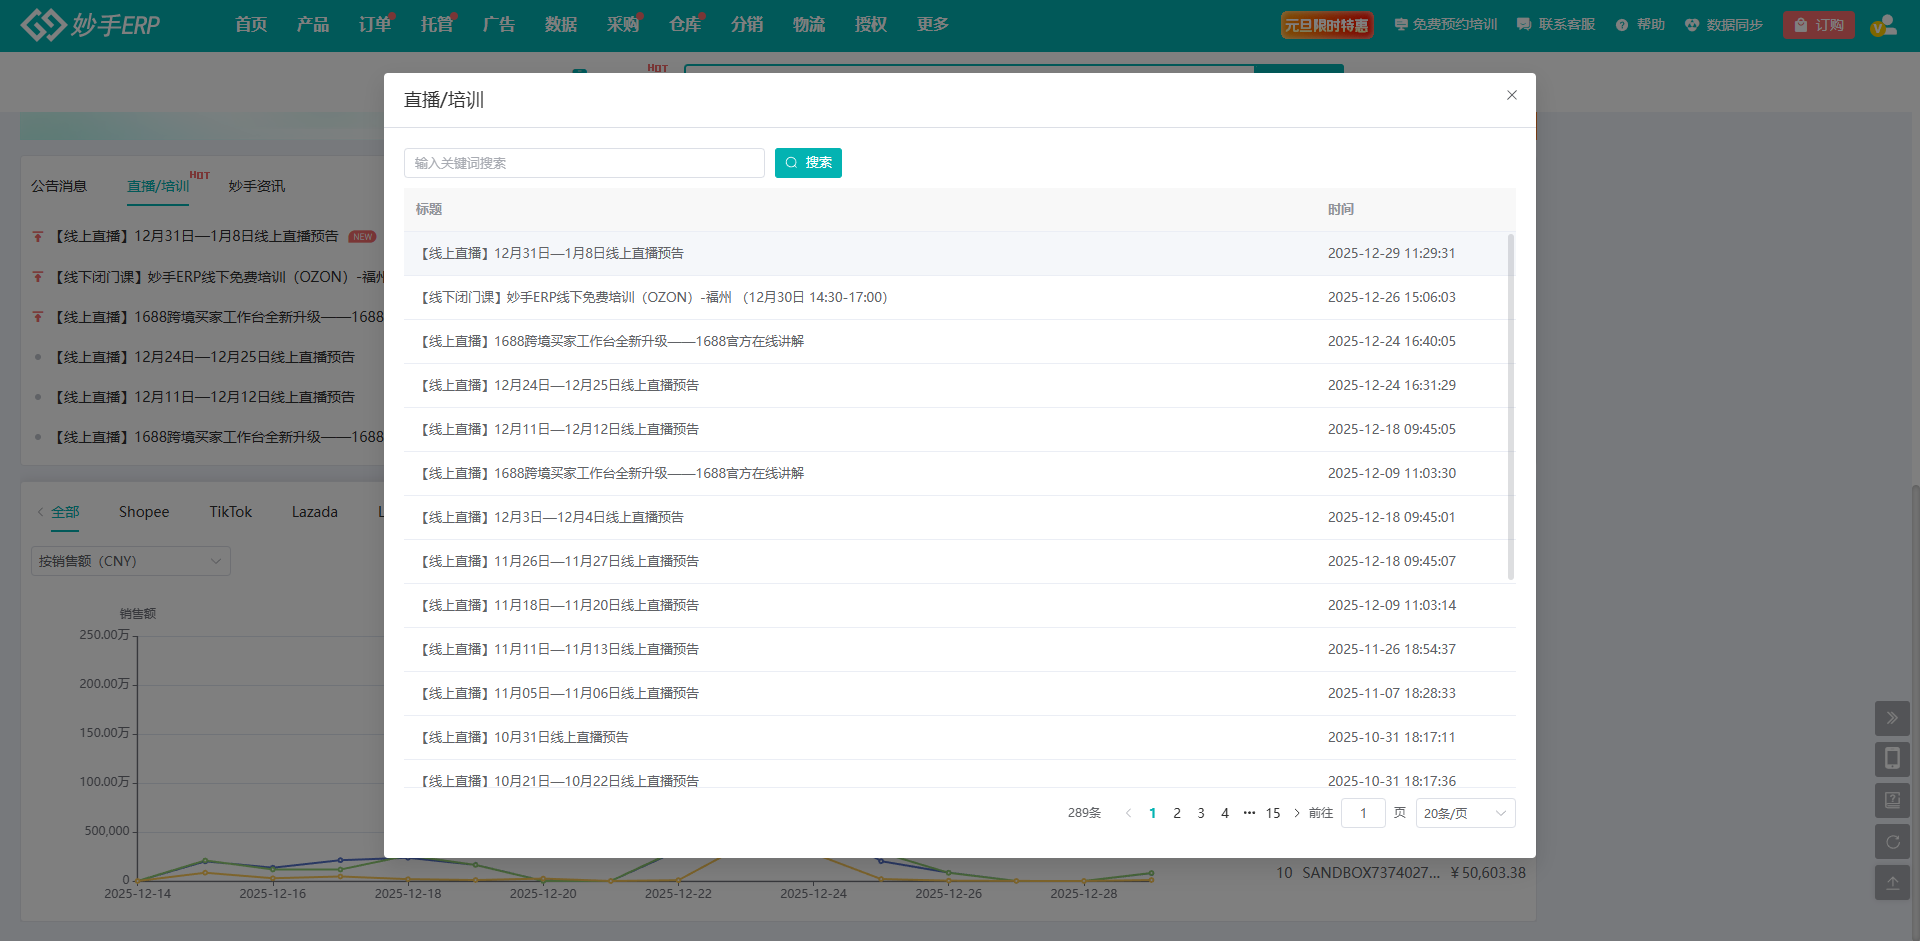Open the user account avatar icon
Viewport: 1920px width, 941px height.
click(1883, 25)
